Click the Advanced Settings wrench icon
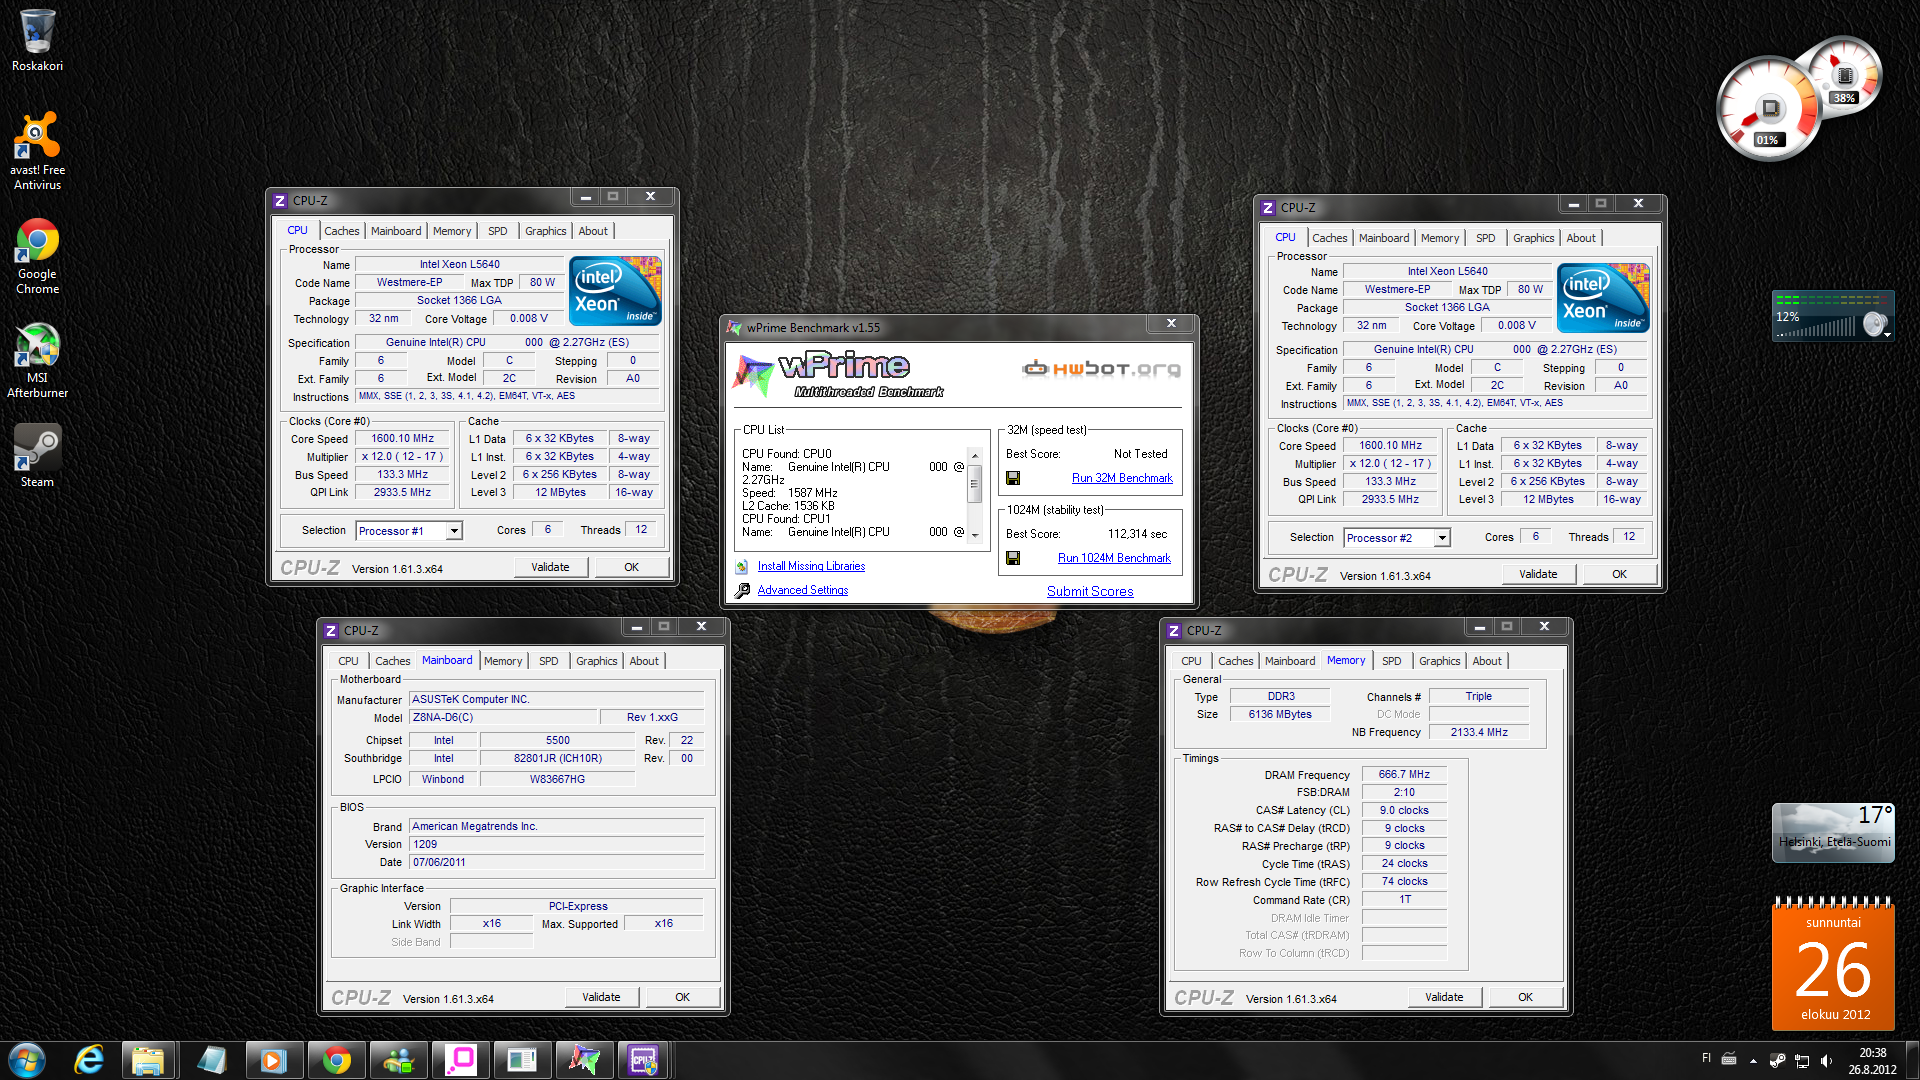Image resolution: width=1920 pixels, height=1080 pixels. click(742, 591)
